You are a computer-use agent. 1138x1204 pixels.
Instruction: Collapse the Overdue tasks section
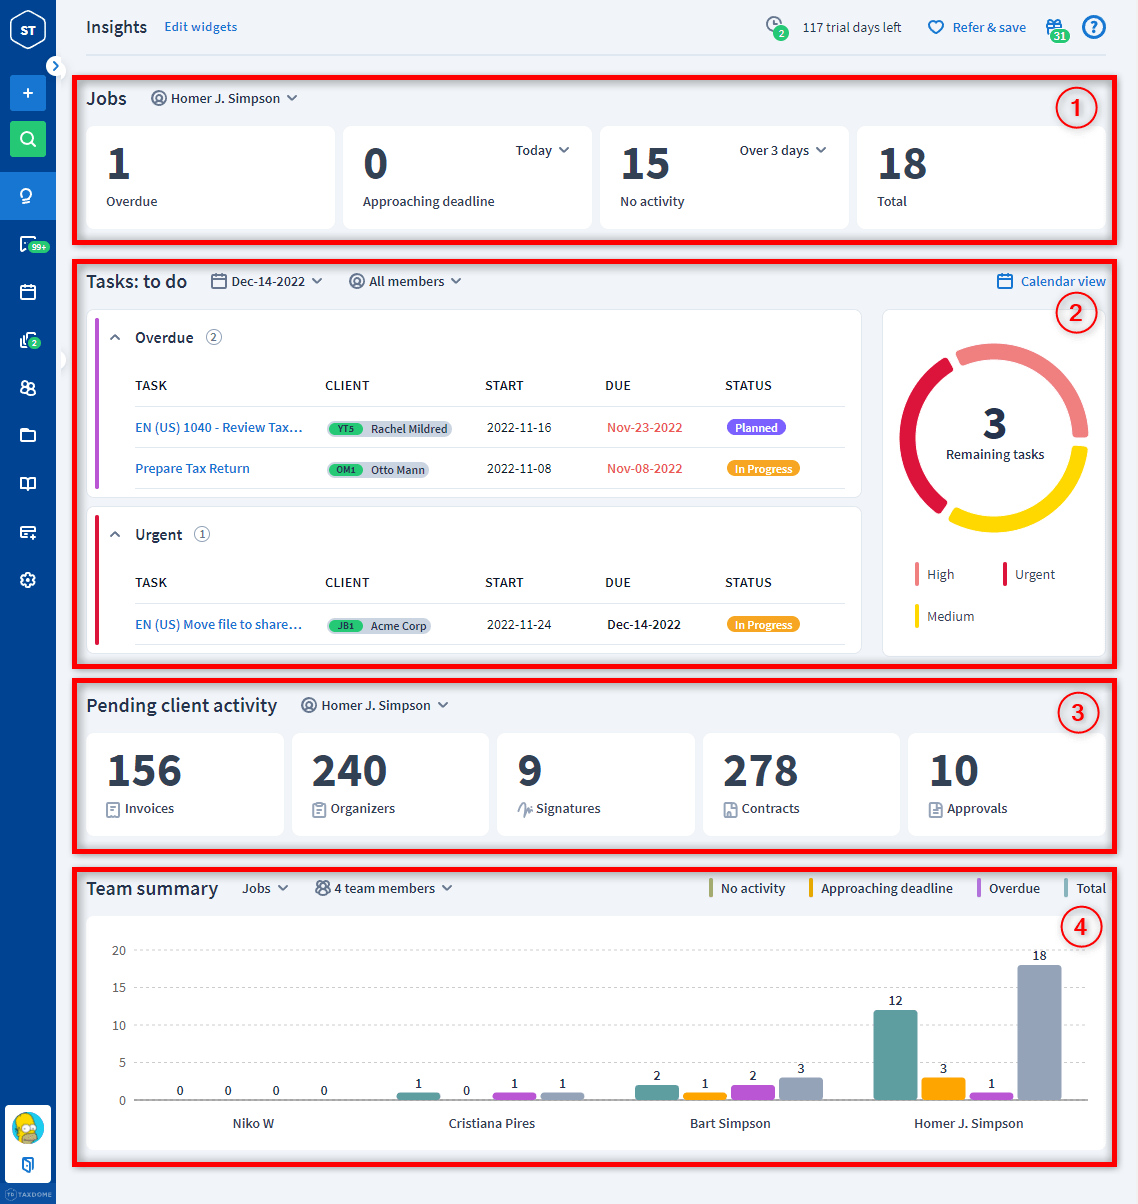point(114,337)
